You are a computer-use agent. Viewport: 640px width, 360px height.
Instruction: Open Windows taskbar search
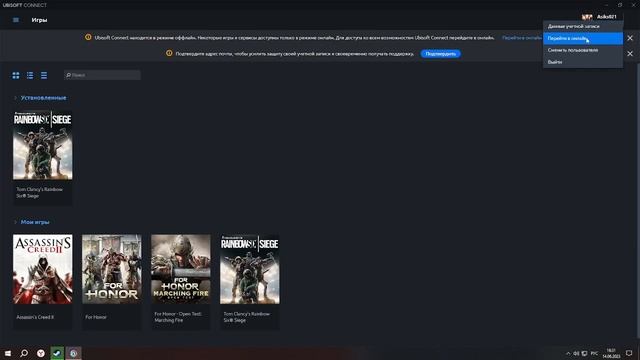point(24,353)
